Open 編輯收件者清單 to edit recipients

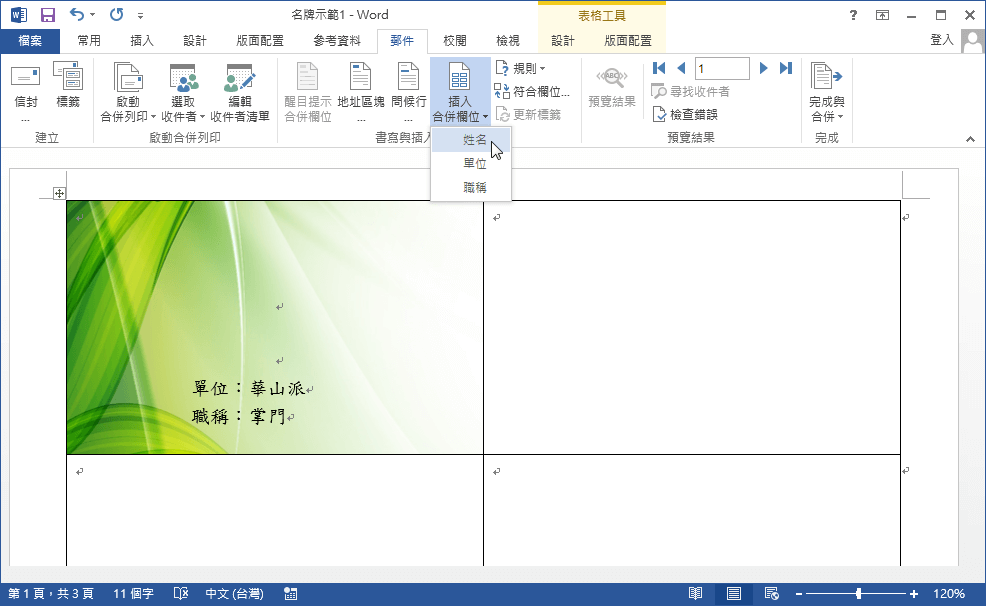238,88
